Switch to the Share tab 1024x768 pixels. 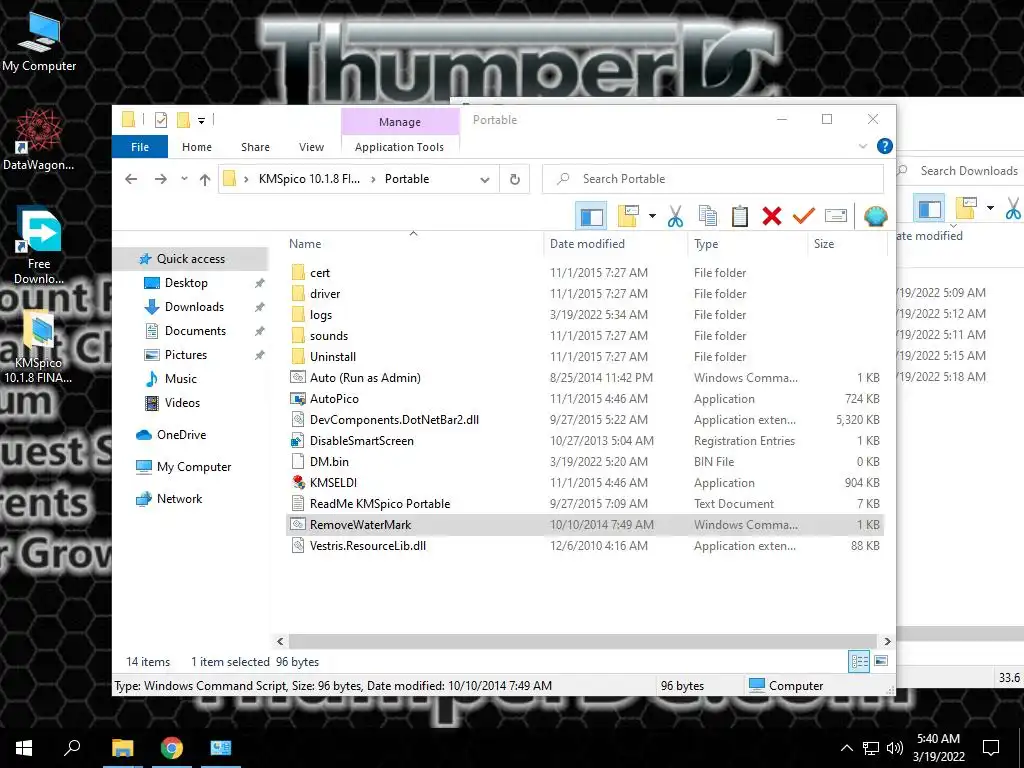point(255,147)
